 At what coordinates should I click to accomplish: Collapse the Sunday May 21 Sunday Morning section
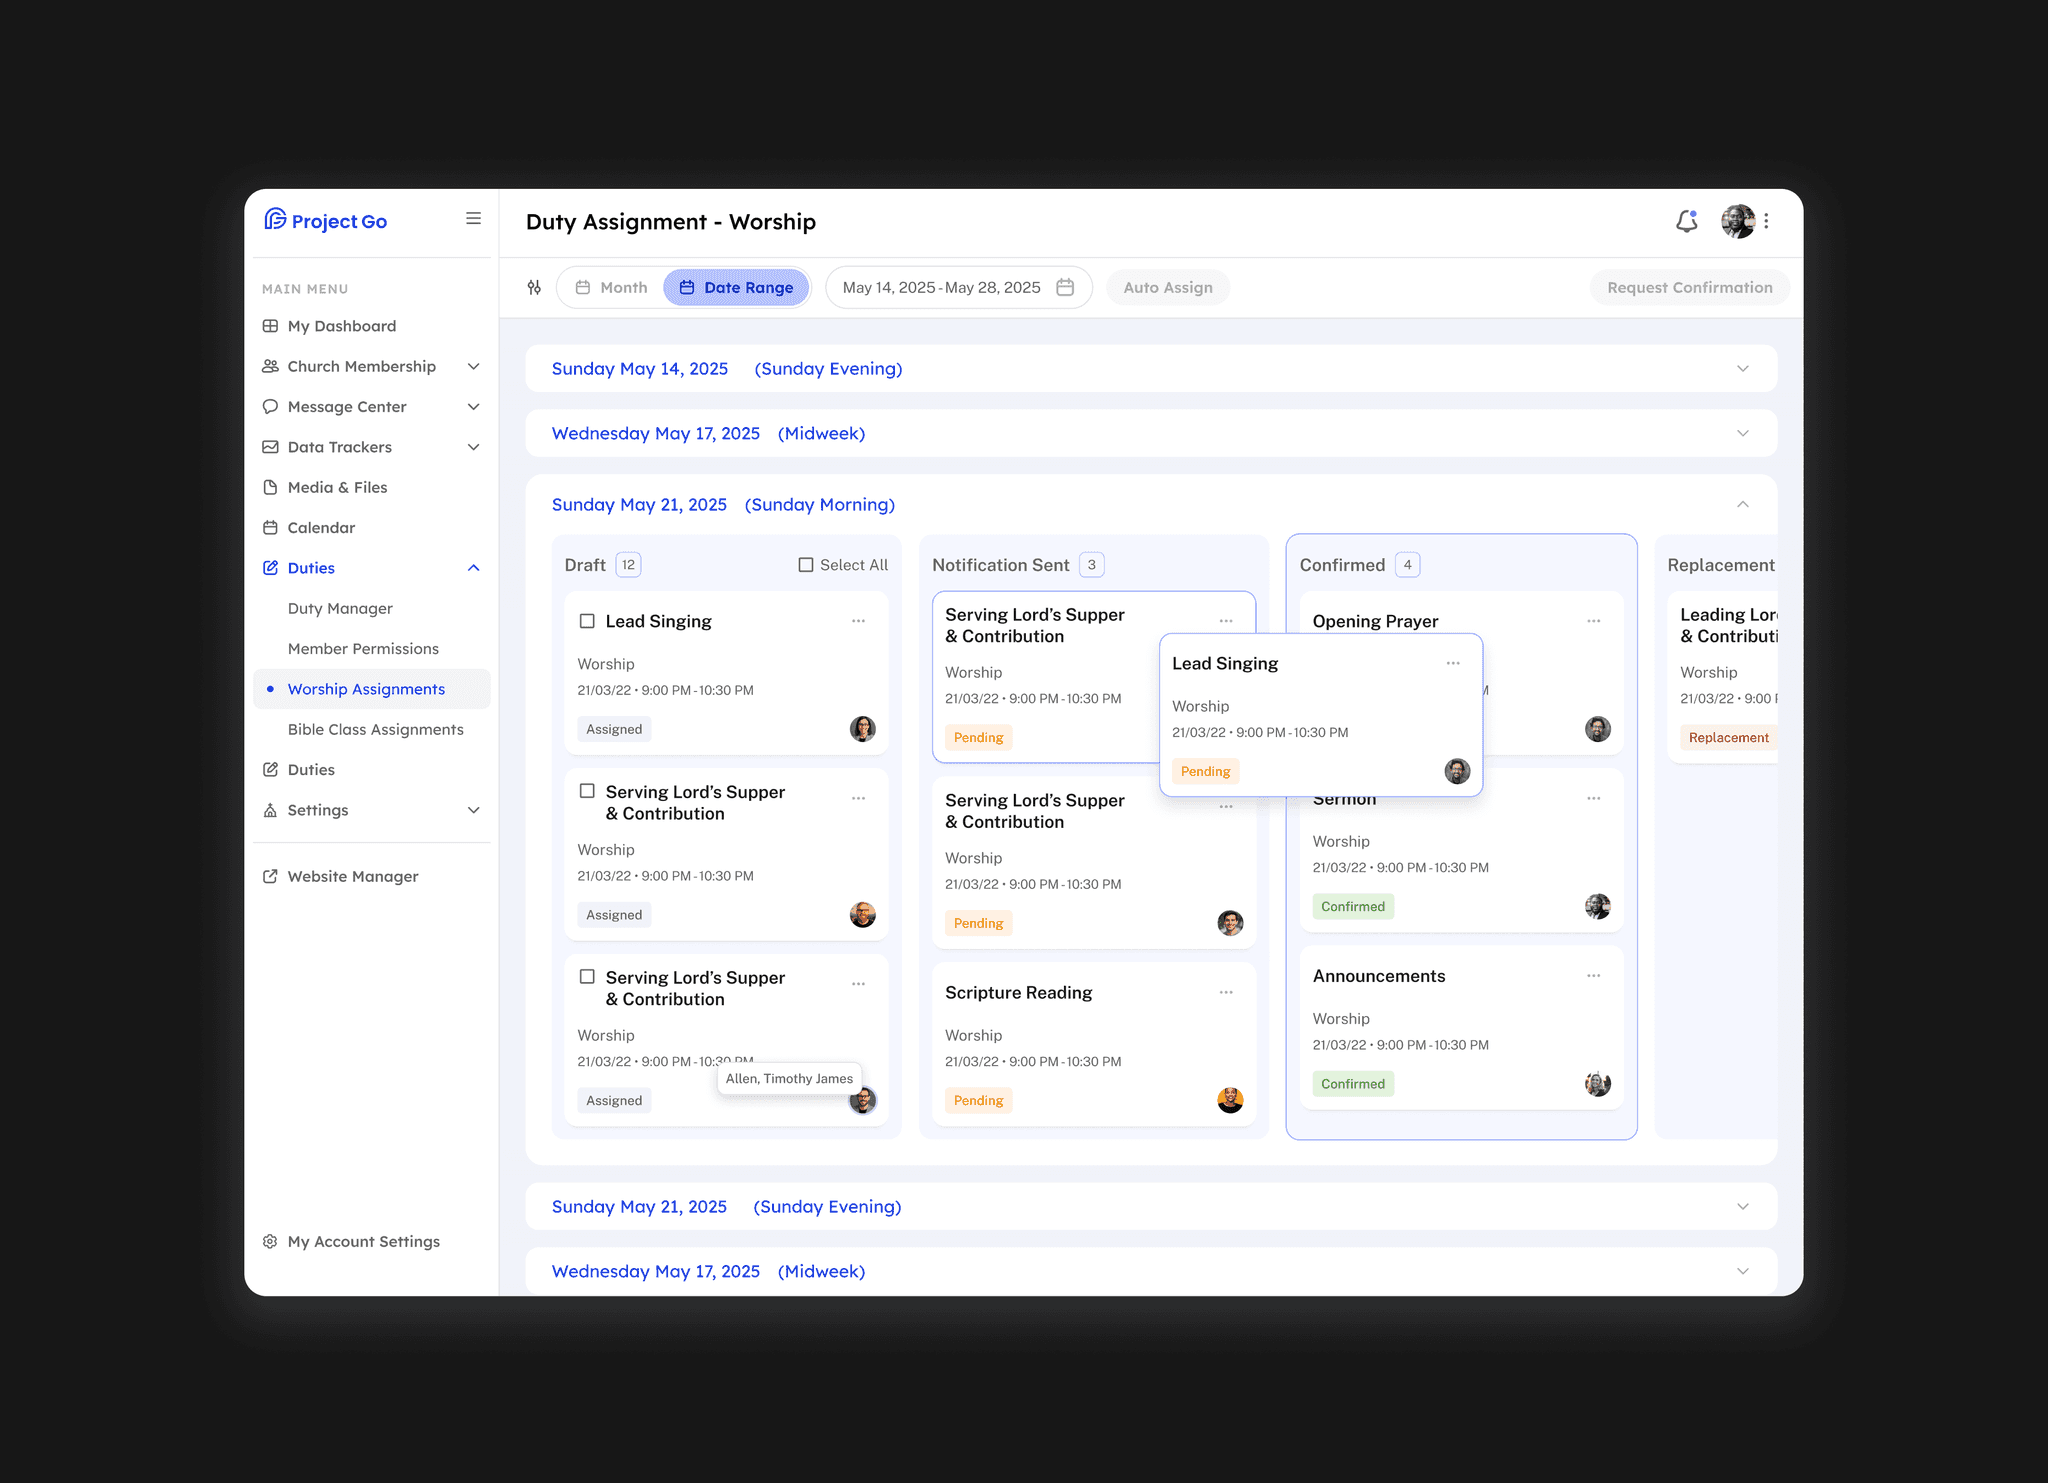[1743, 504]
